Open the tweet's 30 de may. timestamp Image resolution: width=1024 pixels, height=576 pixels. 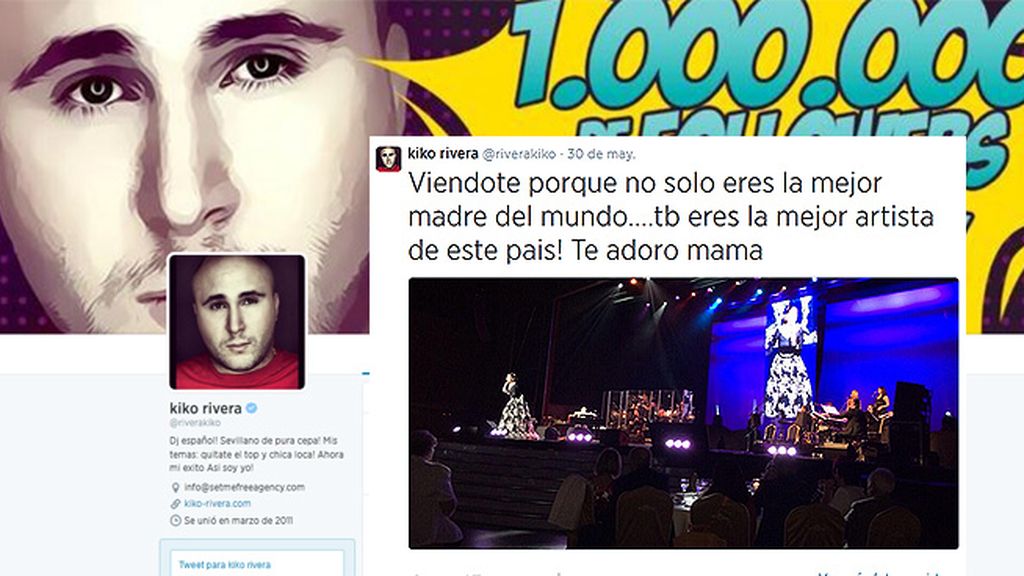[x=601, y=154]
